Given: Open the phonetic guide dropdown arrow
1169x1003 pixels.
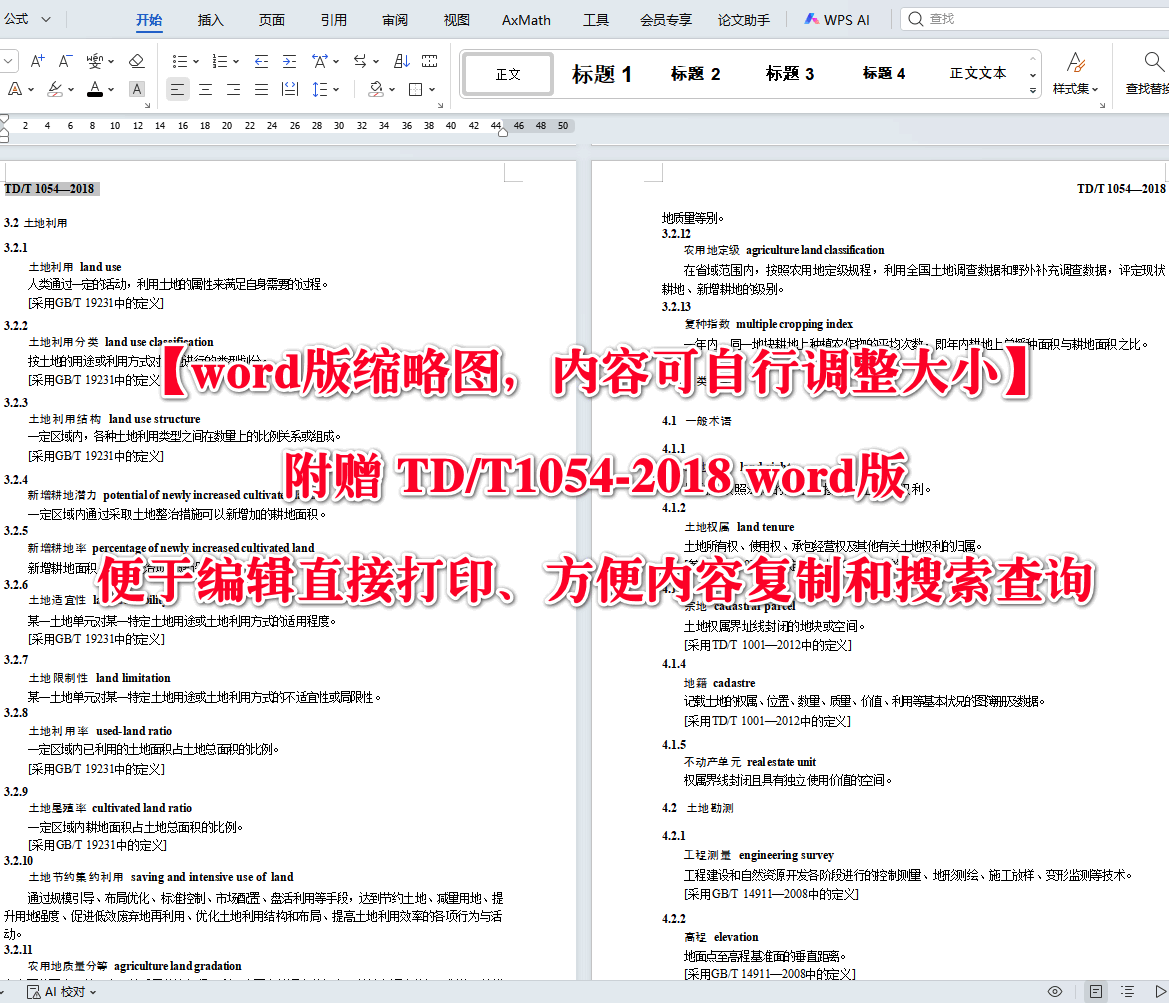Looking at the screenshot, I should coord(111,62).
